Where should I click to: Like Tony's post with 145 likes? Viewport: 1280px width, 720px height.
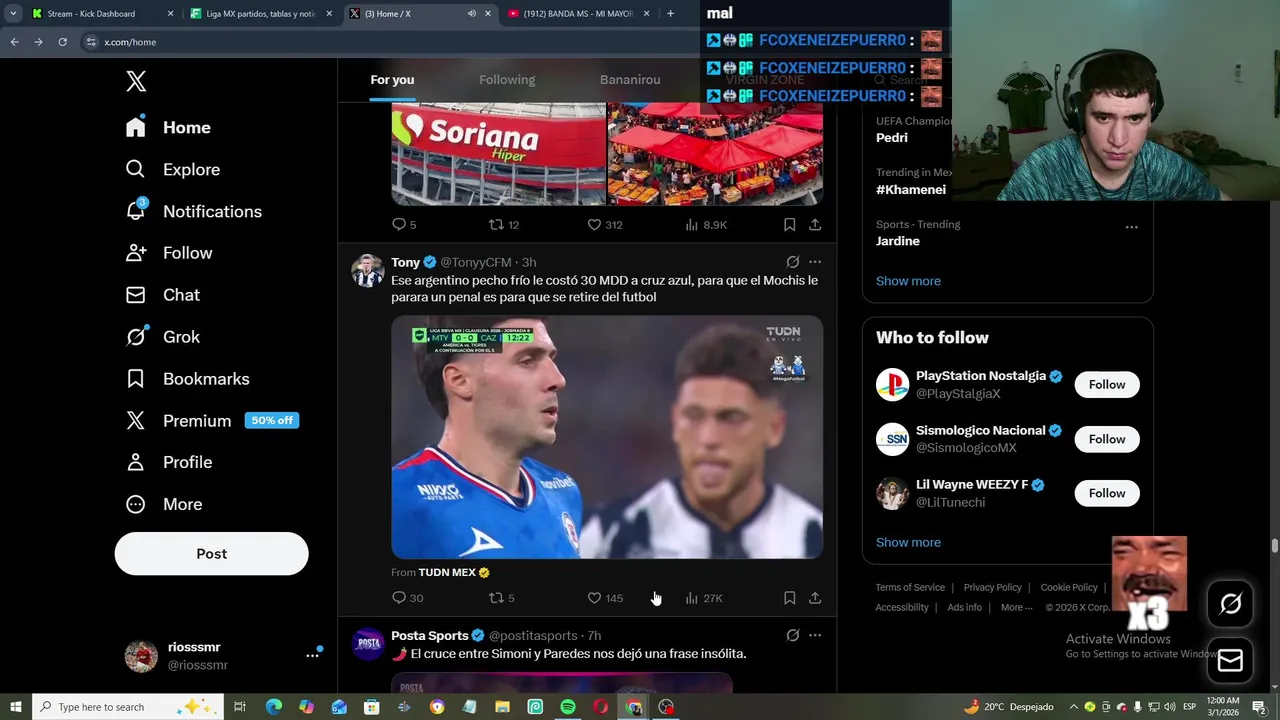604,598
